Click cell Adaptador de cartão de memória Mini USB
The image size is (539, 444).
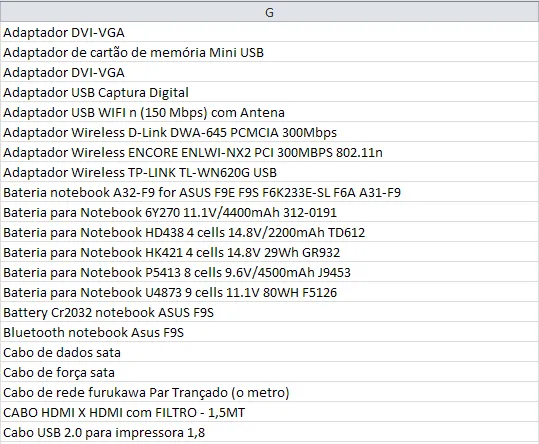(270, 52)
